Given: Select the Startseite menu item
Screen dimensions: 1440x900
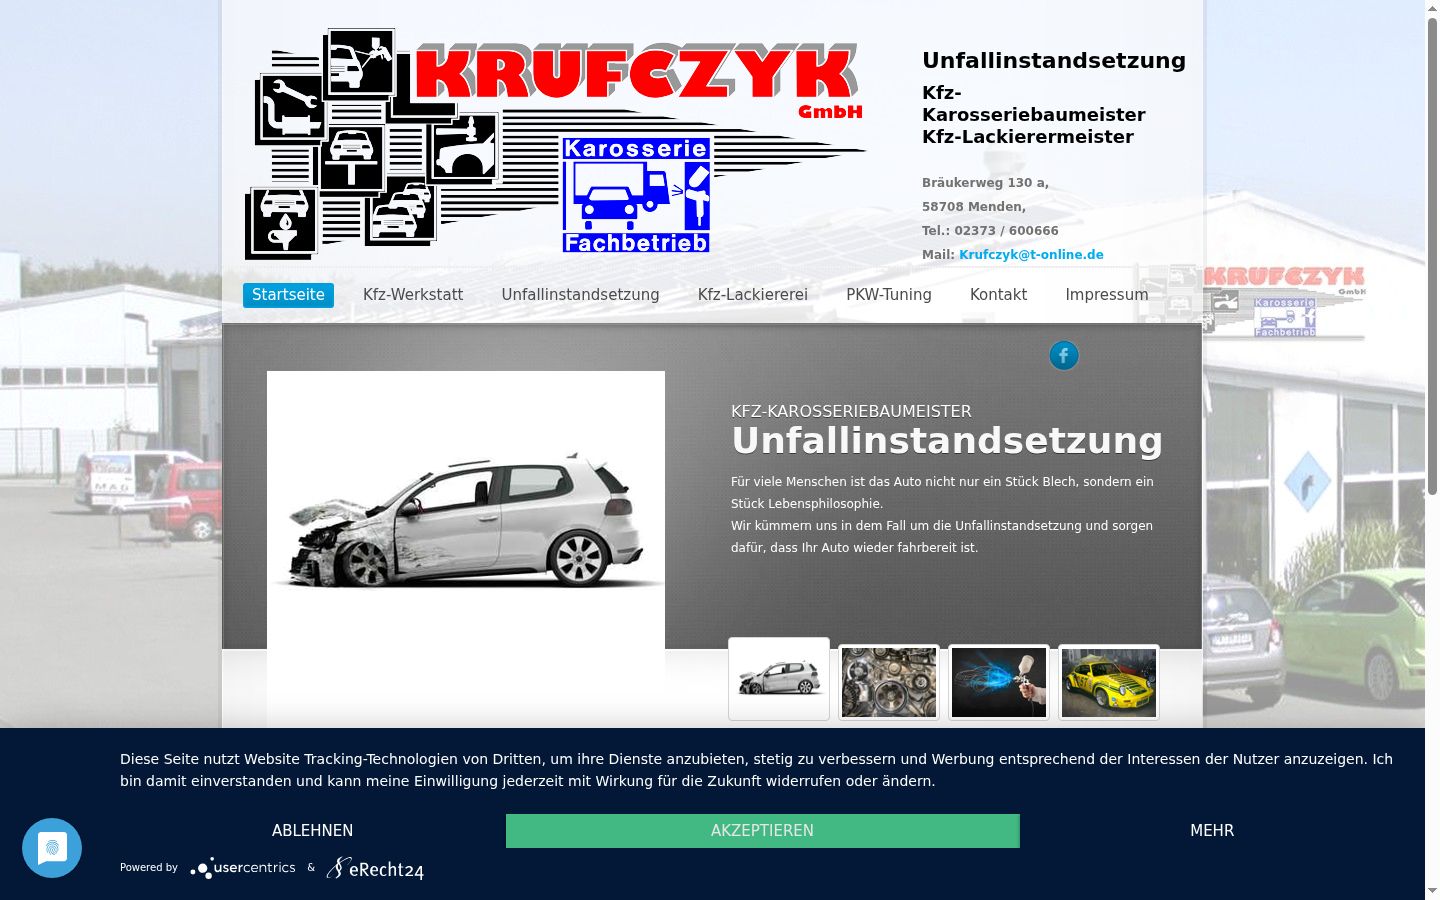Looking at the screenshot, I should click(288, 295).
